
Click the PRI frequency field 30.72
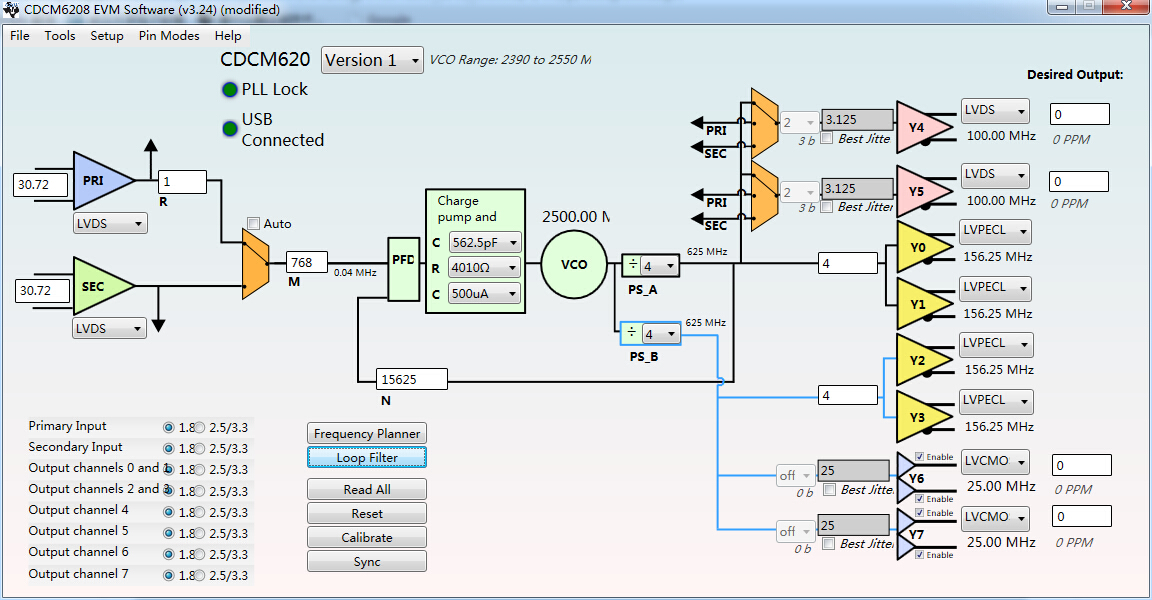[x=40, y=184]
